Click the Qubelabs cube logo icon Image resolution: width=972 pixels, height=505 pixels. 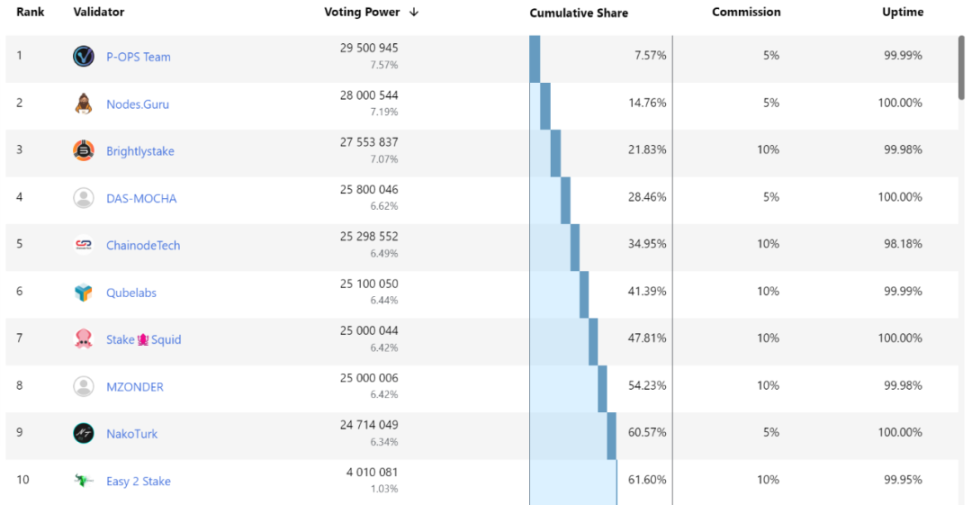84,293
